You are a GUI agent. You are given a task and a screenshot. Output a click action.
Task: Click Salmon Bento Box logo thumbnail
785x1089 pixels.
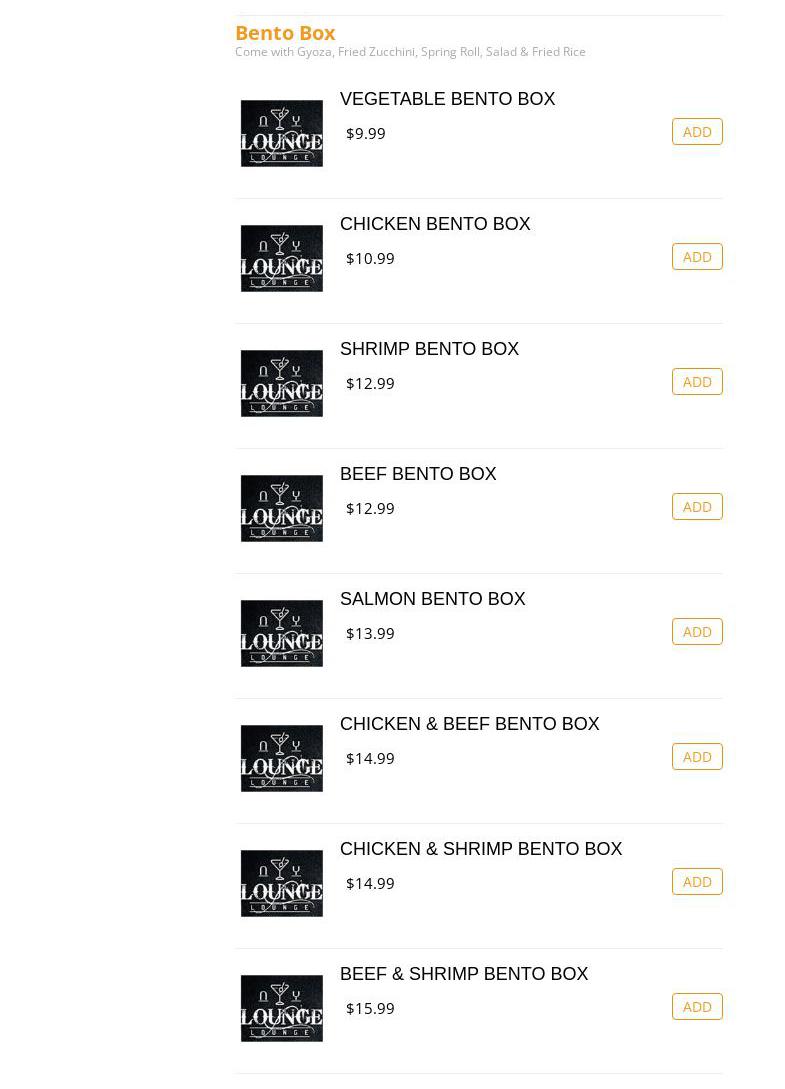pyautogui.click(x=281, y=633)
